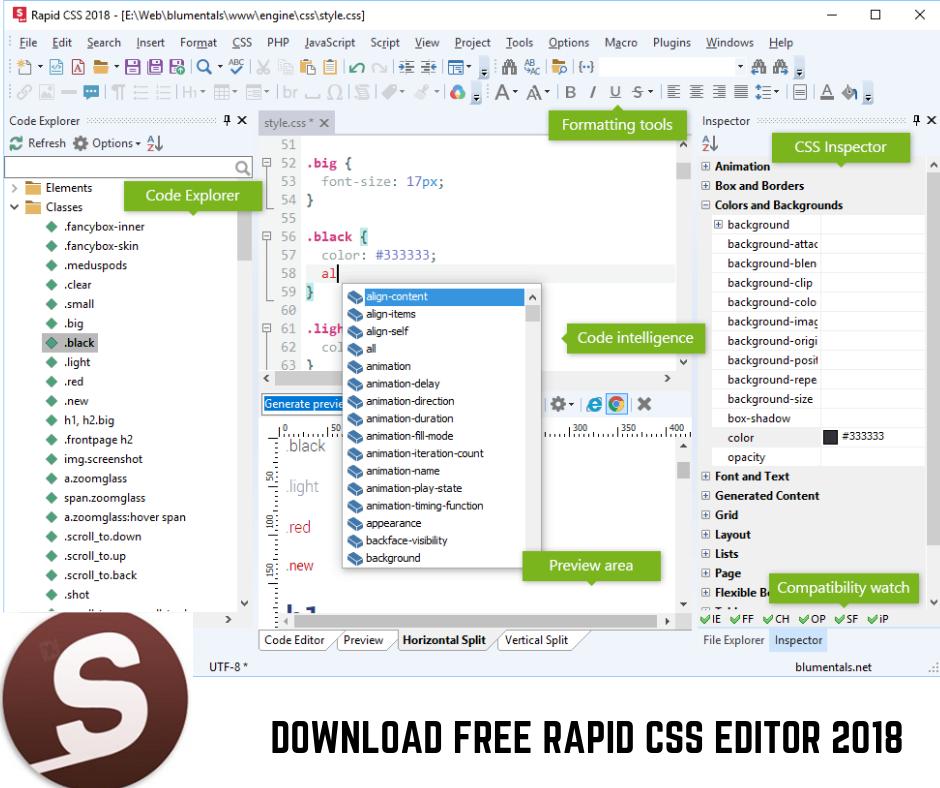Toggle alphabetical sort in Inspector
This screenshot has width=940, height=788.
[710, 143]
